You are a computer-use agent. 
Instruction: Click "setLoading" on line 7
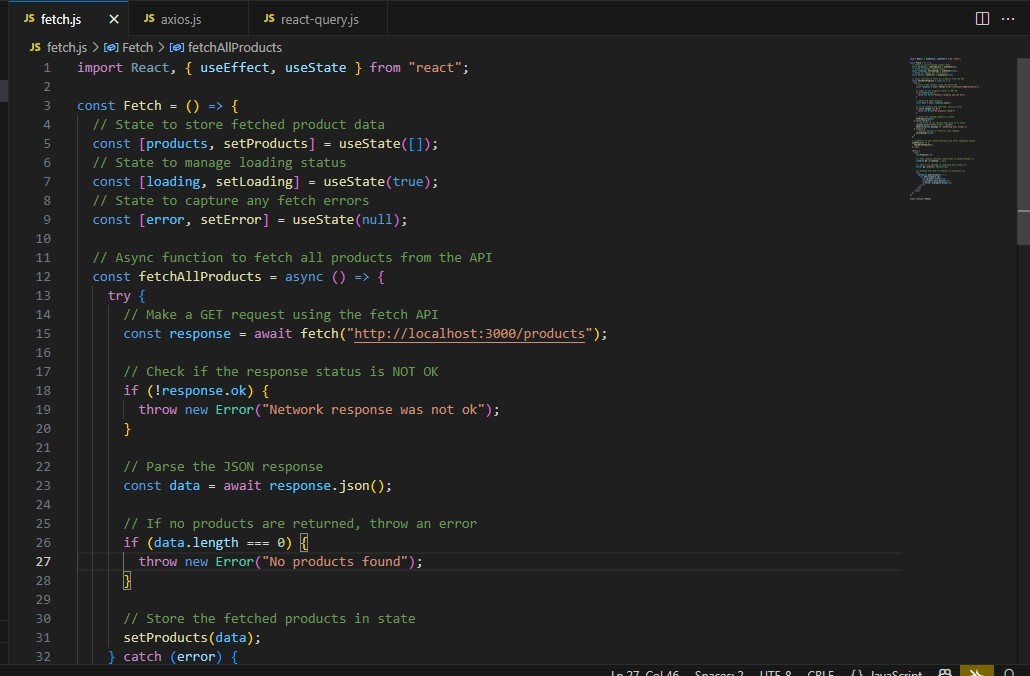pyautogui.click(x=254, y=182)
